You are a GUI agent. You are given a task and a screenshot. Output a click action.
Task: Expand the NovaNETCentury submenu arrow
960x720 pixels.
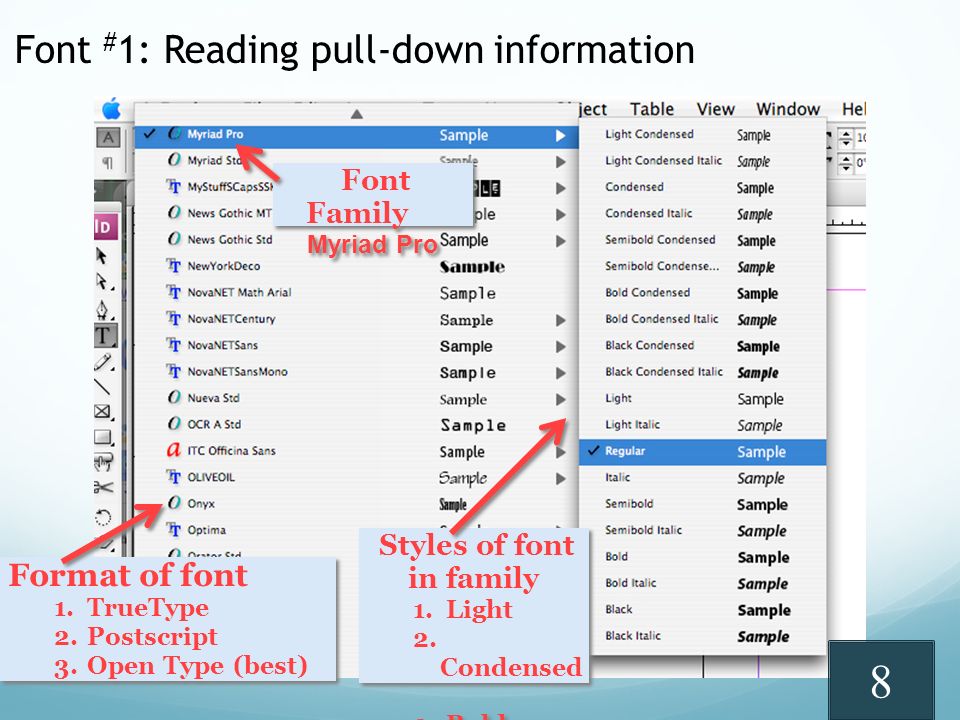(560, 320)
